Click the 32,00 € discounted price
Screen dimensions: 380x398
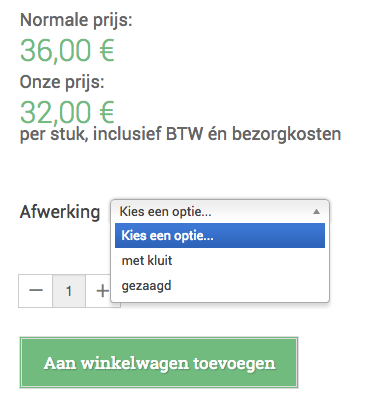pos(67,112)
